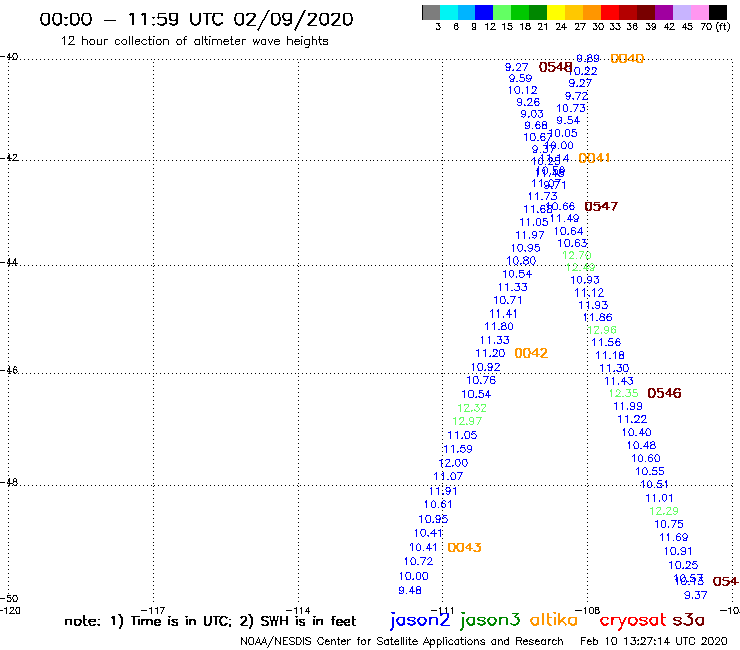Click the wave height value '9.48'
740x650 pixels.
(410, 591)
